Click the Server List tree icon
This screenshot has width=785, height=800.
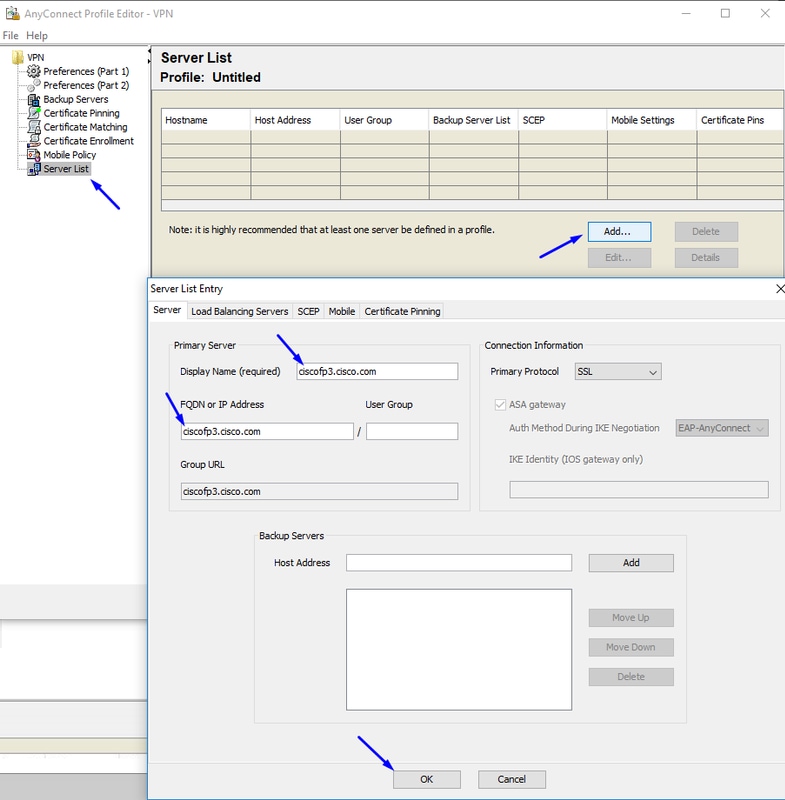[x=34, y=168]
